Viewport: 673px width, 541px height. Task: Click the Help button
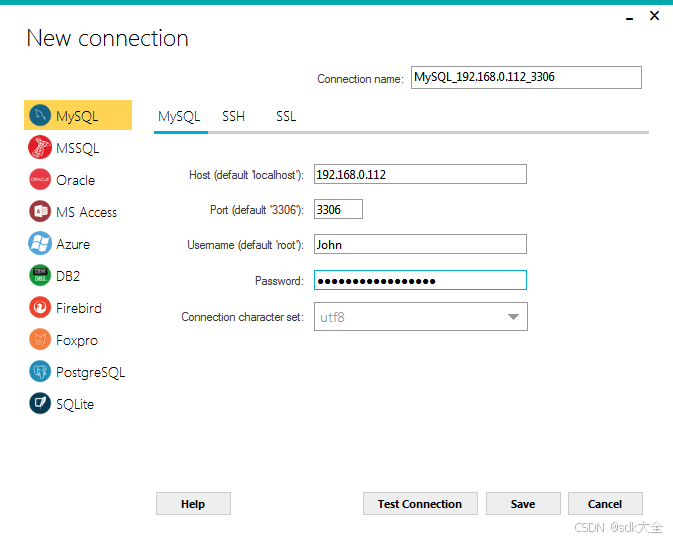tap(193, 504)
